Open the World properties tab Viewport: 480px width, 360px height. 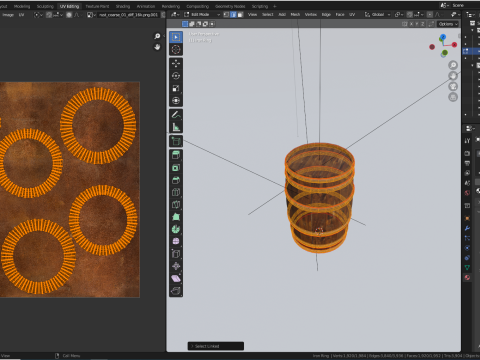pyautogui.click(x=467, y=193)
